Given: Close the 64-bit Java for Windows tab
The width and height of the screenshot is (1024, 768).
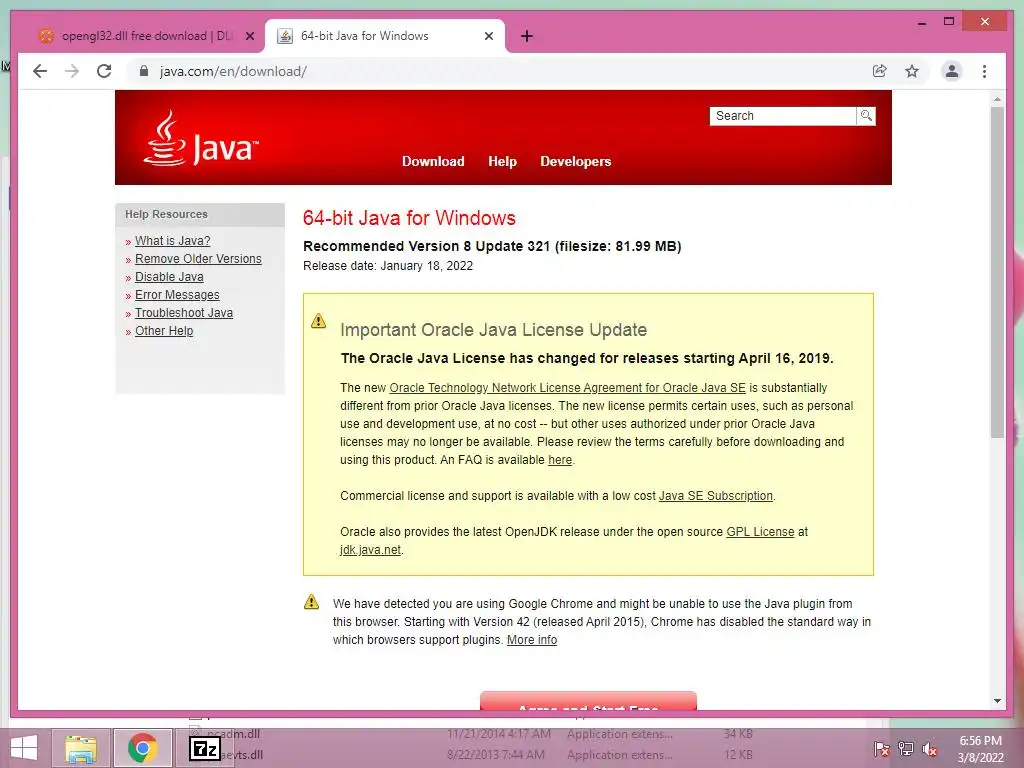Looking at the screenshot, I should [488, 37].
